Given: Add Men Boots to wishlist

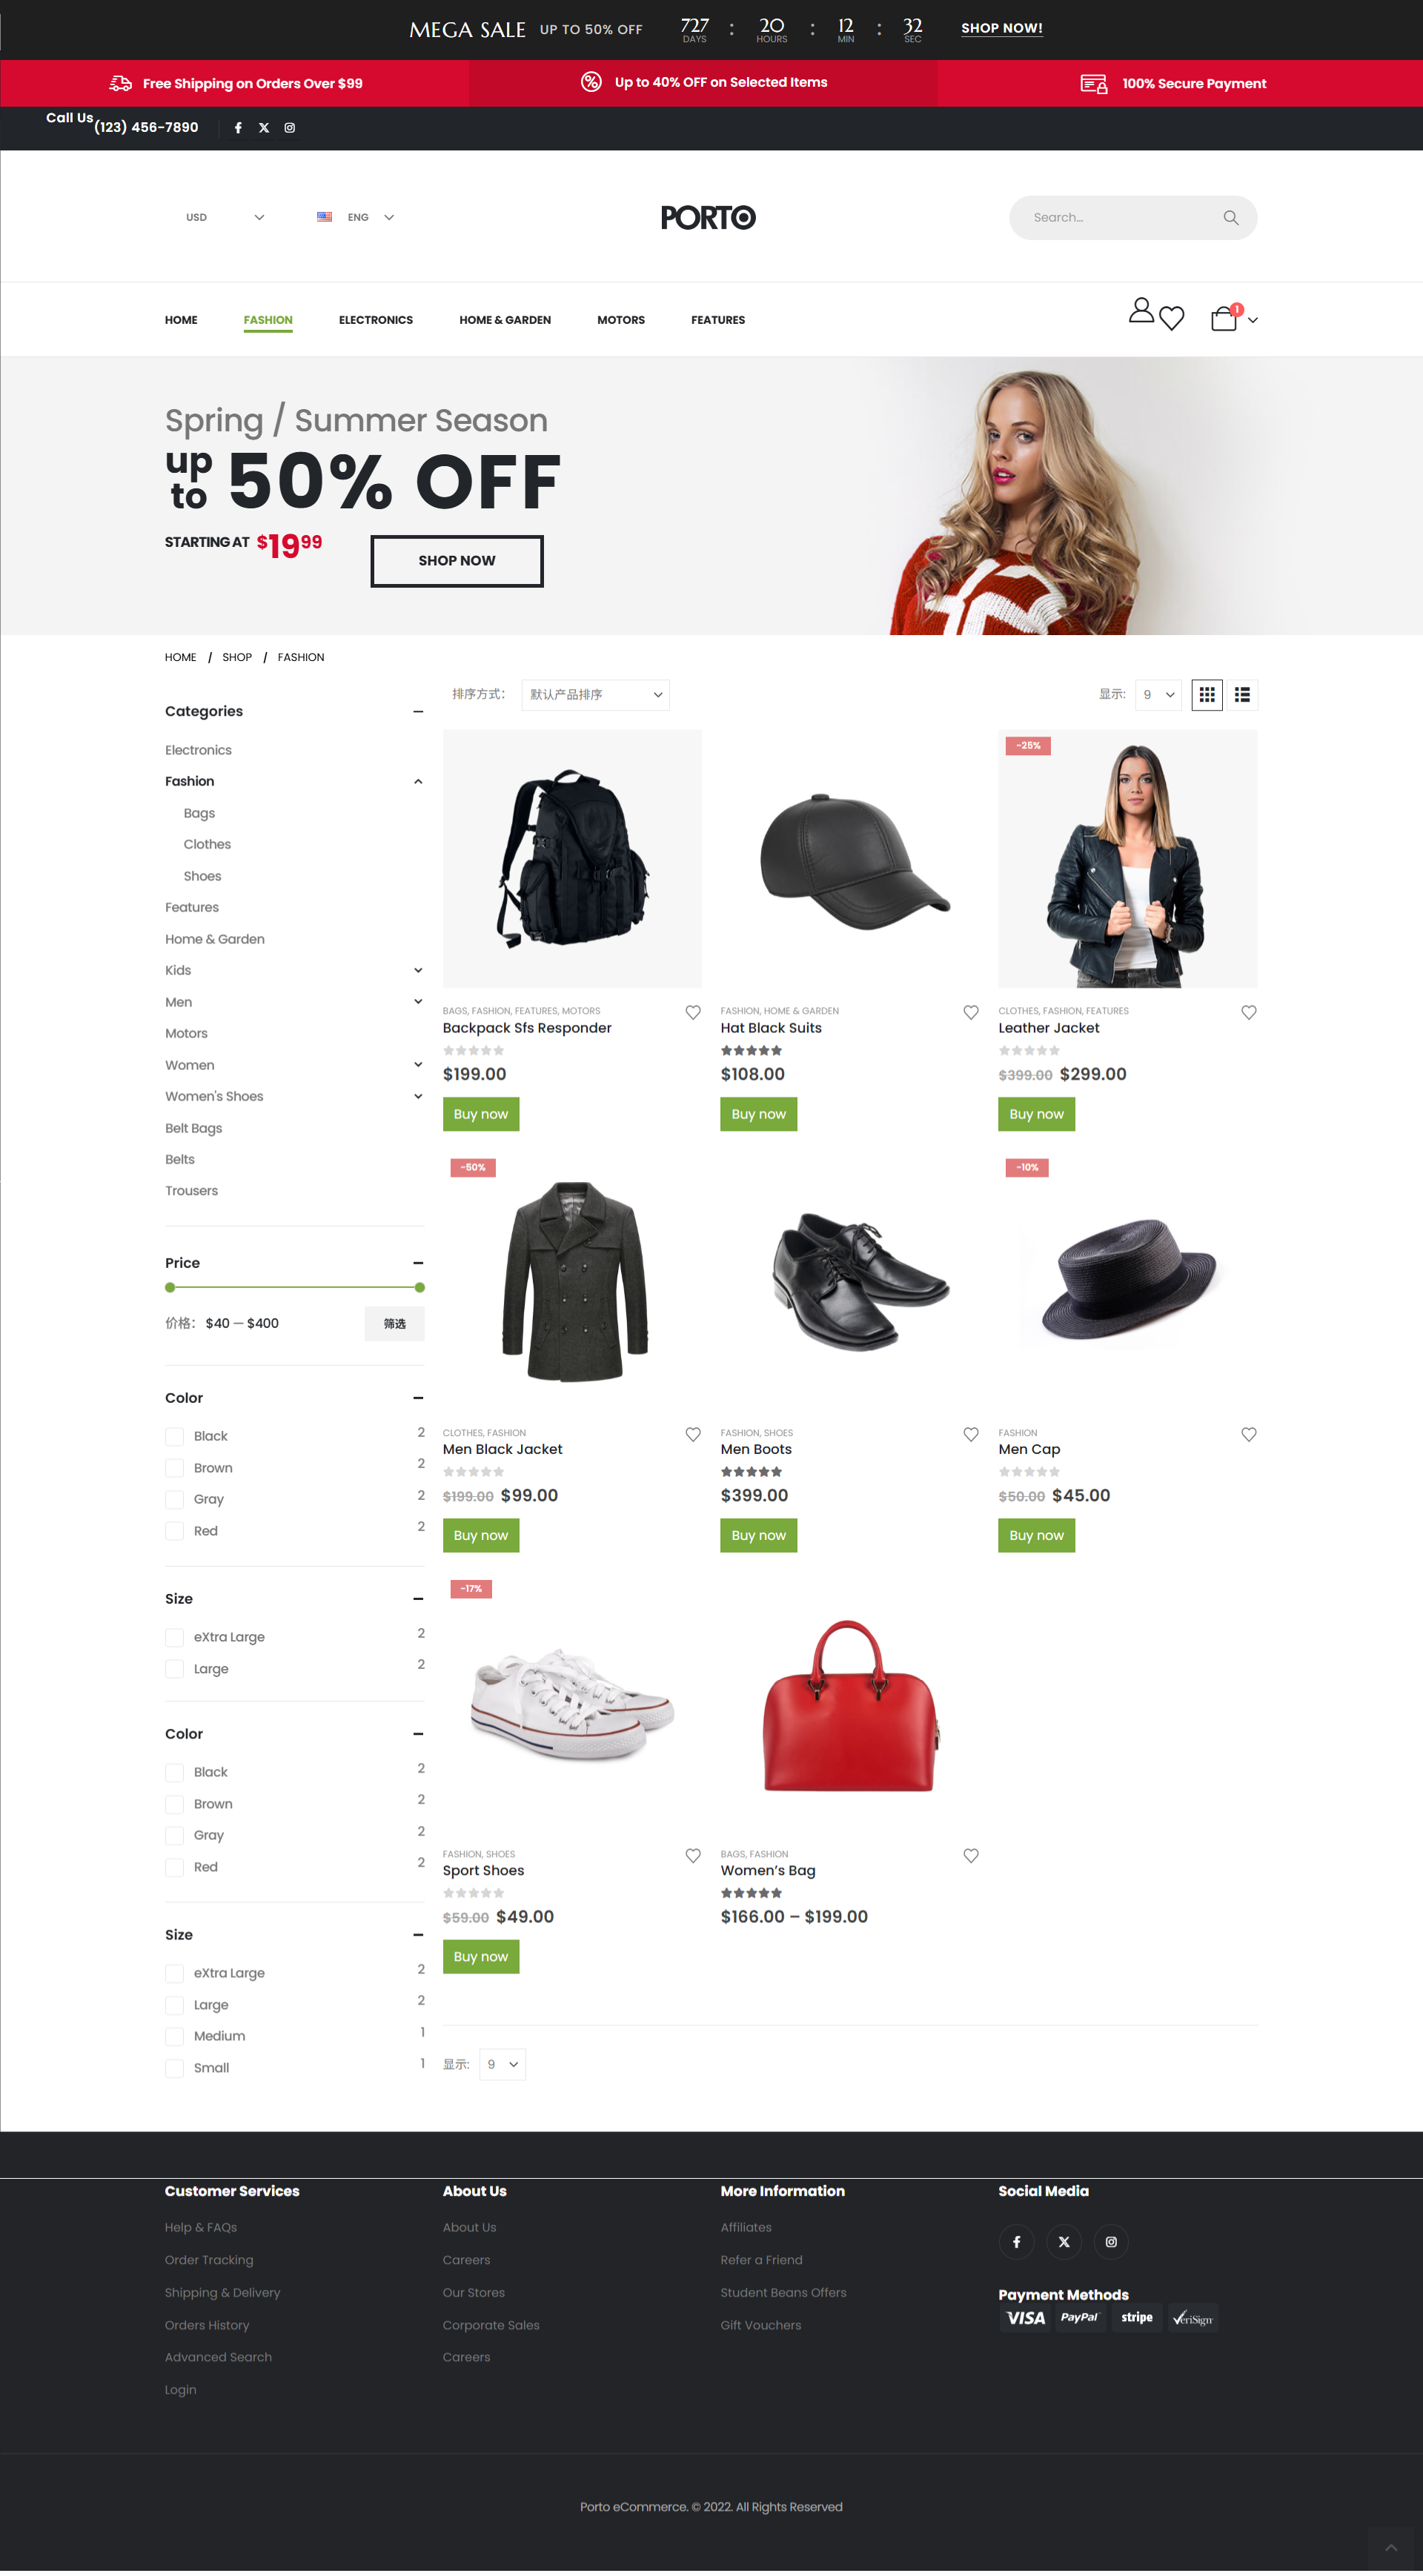Looking at the screenshot, I should click(971, 1435).
